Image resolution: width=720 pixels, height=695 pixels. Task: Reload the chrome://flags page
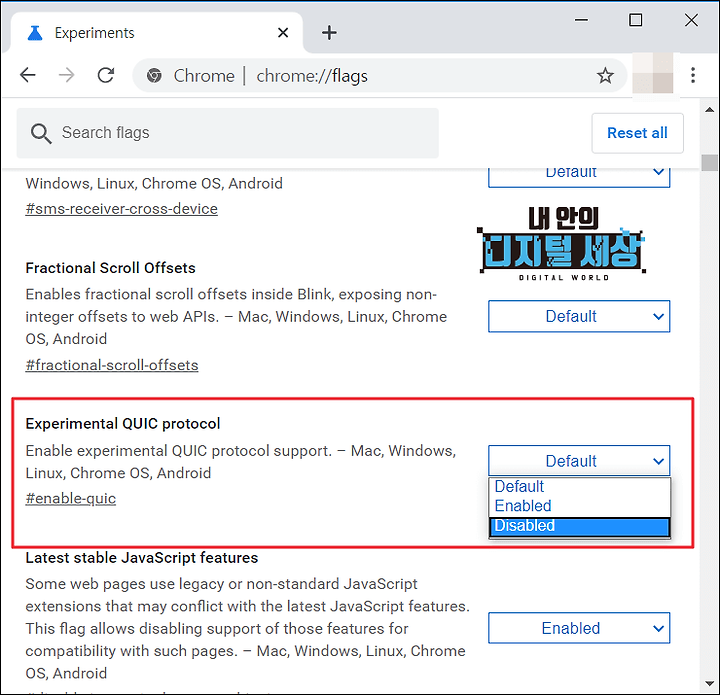coord(106,75)
